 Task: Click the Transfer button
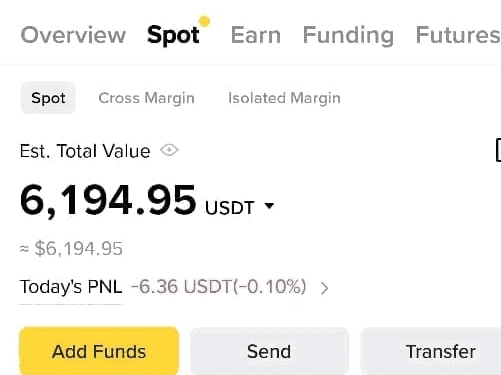point(431,351)
